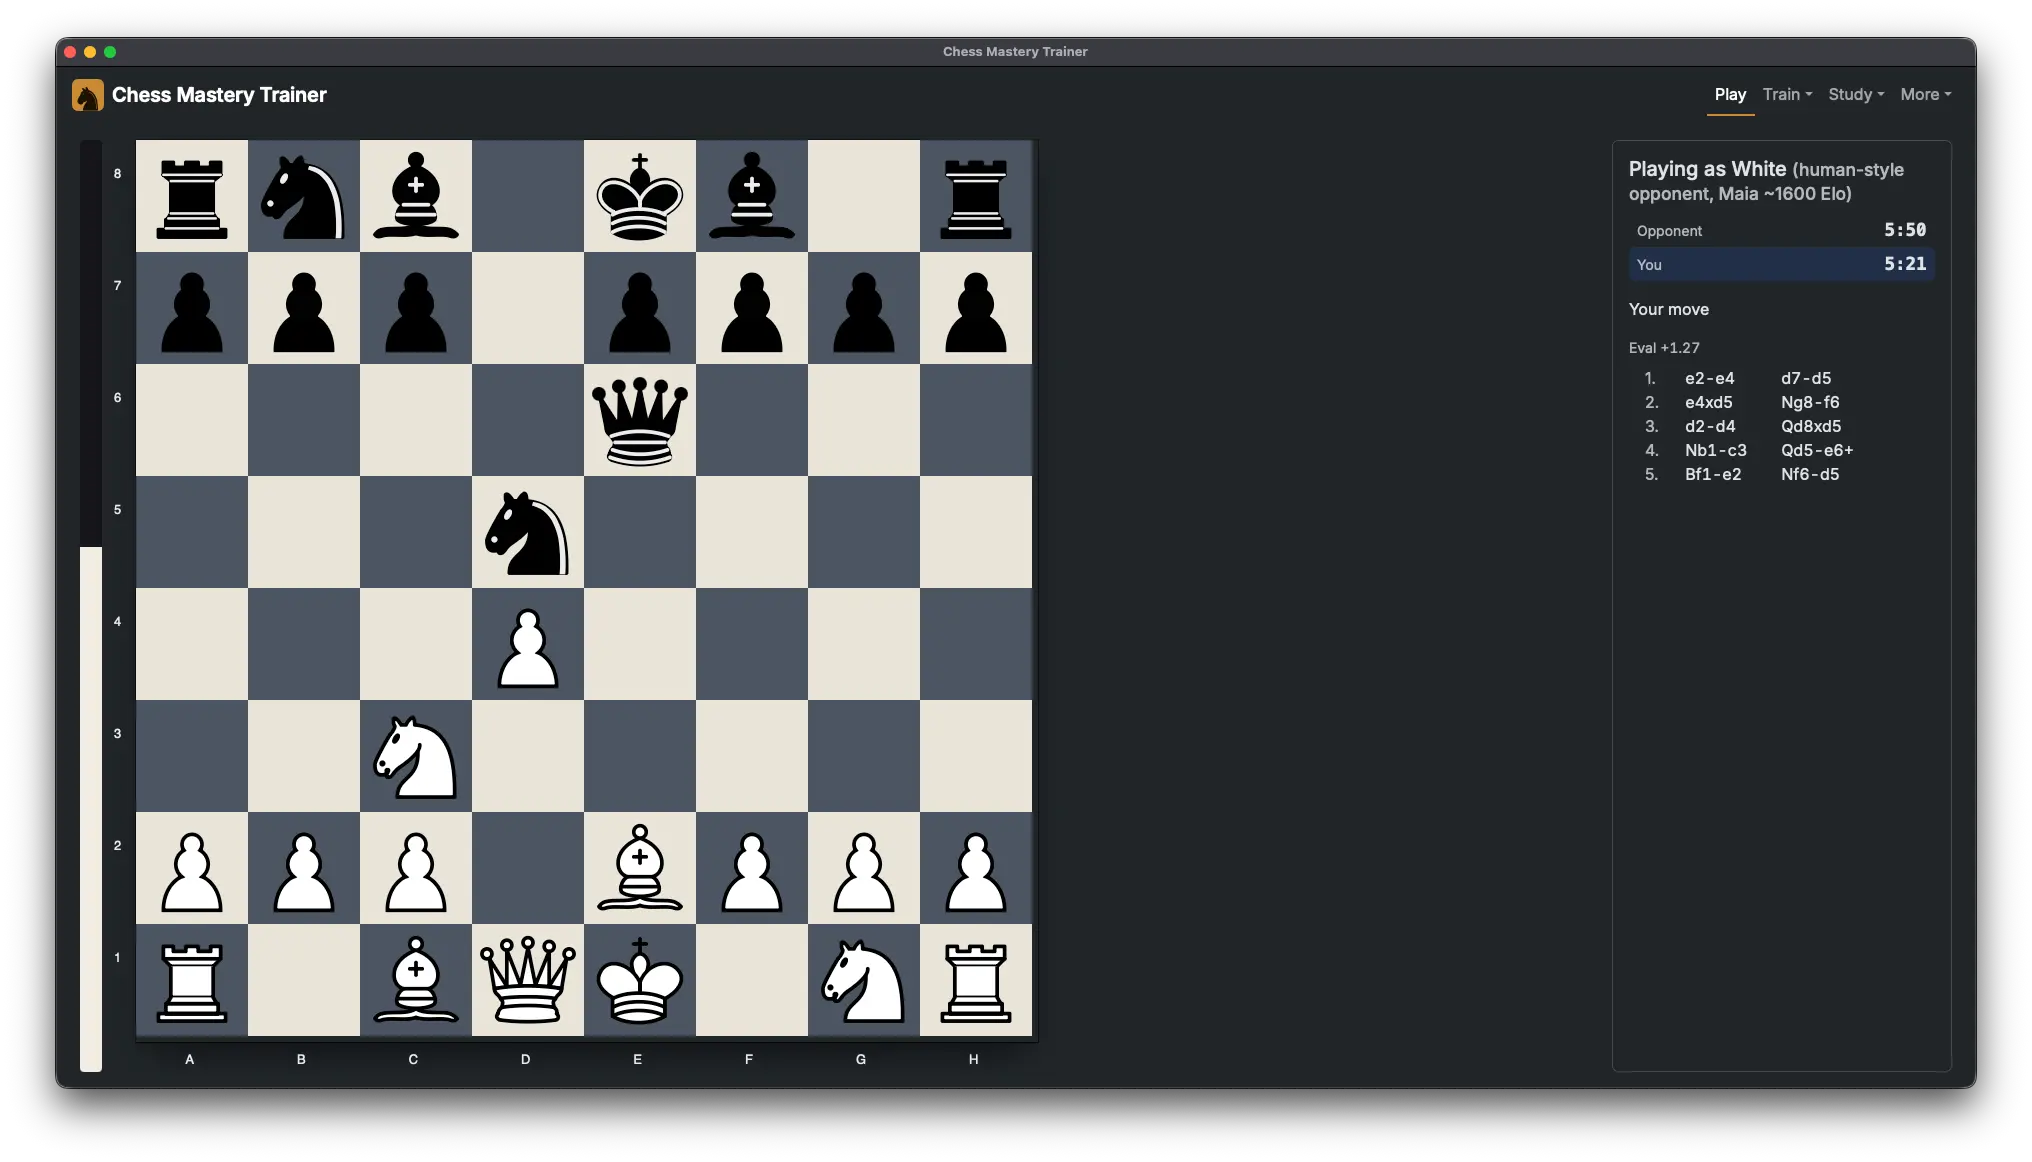This screenshot has height=1162, width=2032.
Task: Switch to the Play tab
Action: (x=1730, y=94)
